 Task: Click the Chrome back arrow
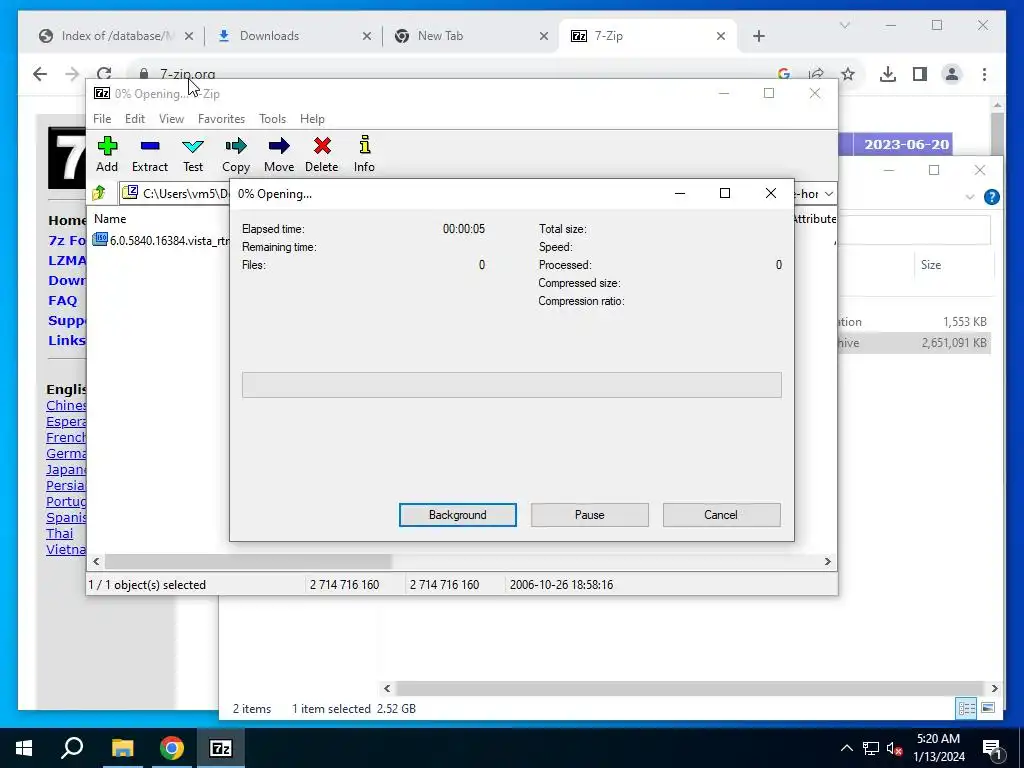point(40,74)
